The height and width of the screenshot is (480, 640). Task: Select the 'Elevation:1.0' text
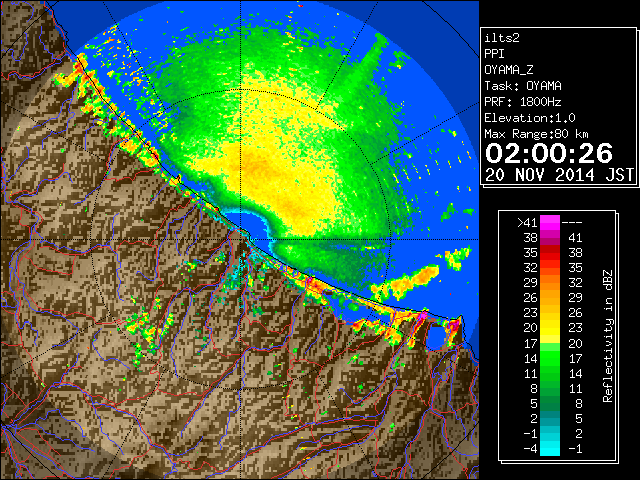click(530, 118)
